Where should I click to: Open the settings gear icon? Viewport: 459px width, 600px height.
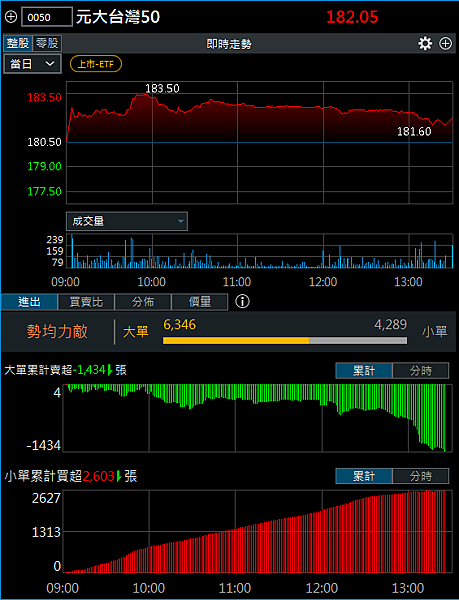click(x=425, y=44)
